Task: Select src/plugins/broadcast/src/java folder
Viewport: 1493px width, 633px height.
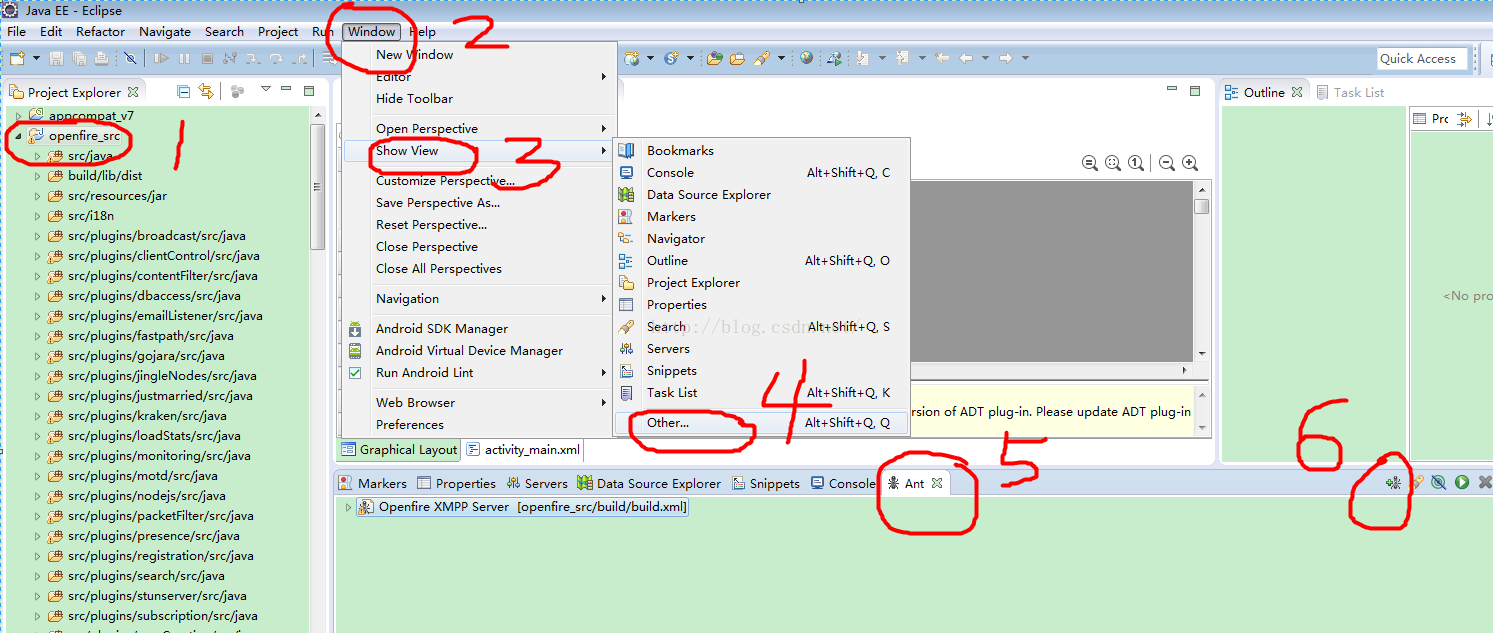Action: point(156,236)
